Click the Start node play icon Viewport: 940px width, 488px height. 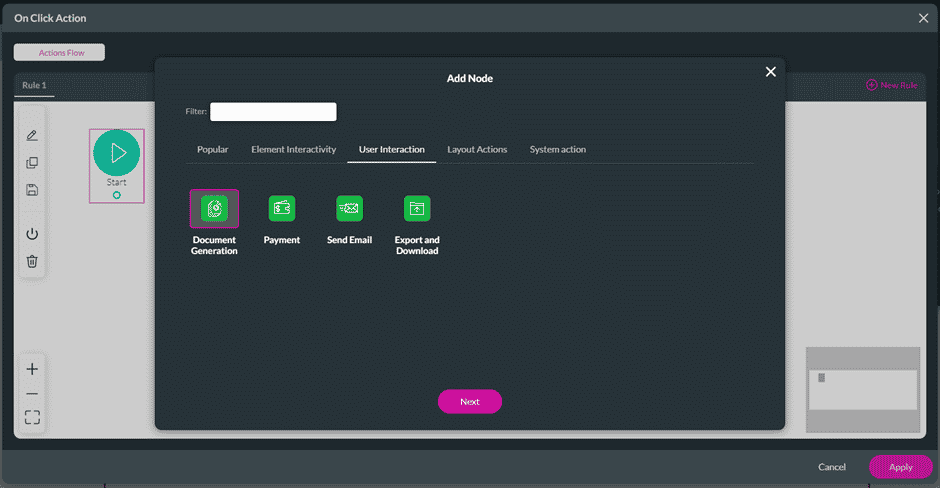coord(117,153)
